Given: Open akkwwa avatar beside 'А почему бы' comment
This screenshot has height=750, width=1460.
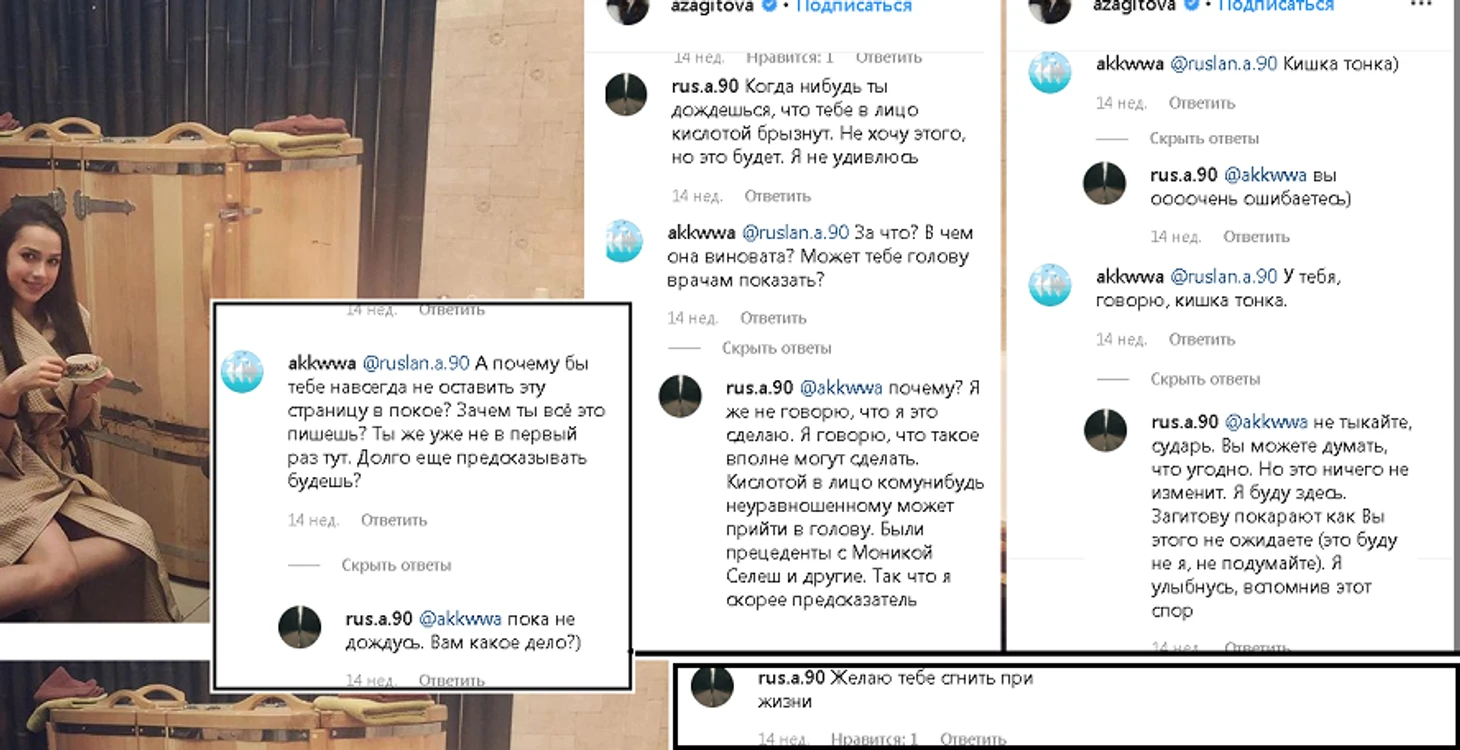Looking at the screenshot, I should (241, 371).
